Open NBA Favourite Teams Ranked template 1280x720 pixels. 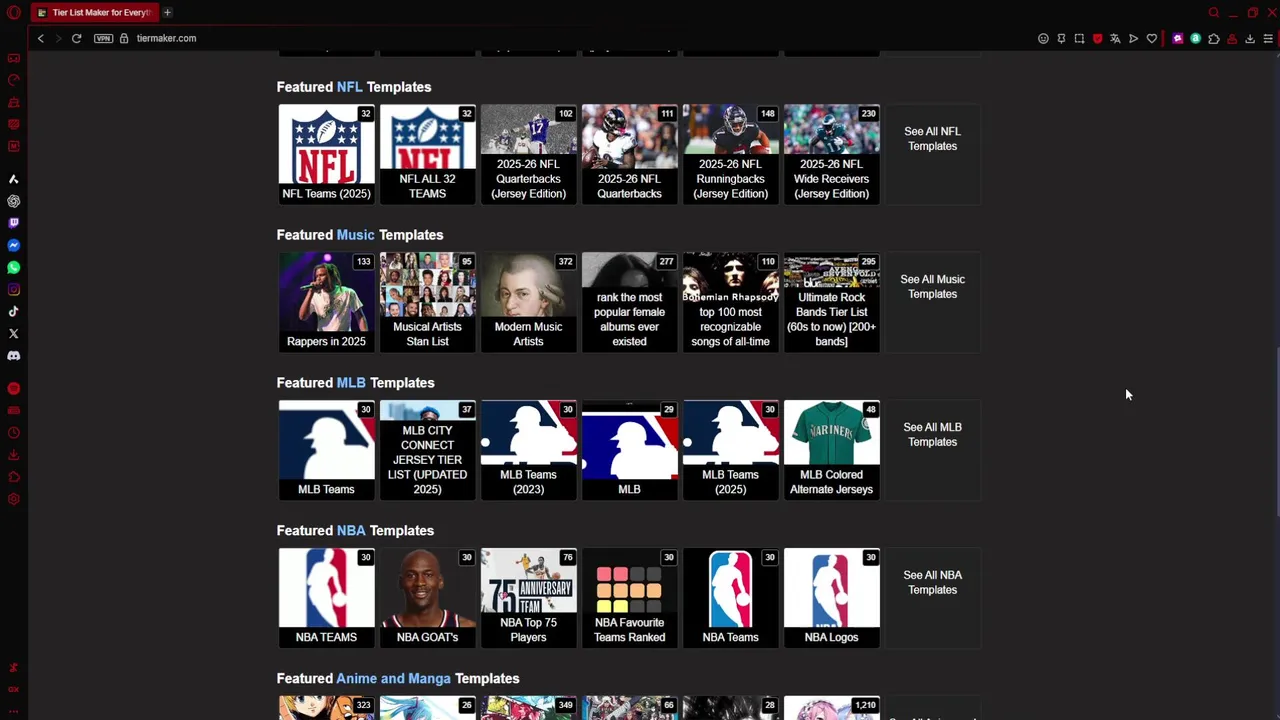point(629,598)
